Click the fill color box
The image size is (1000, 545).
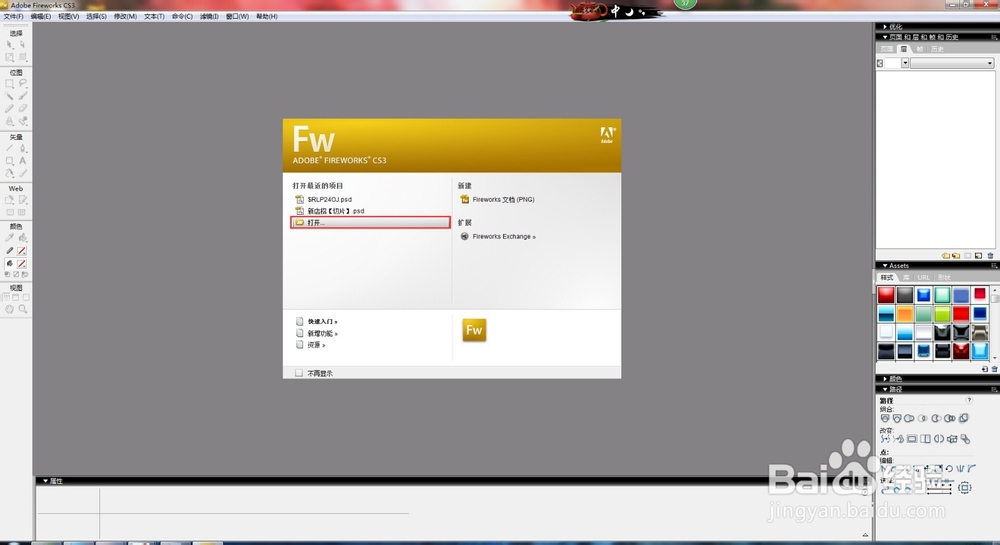pyautogui.click(x=22, y=263)
